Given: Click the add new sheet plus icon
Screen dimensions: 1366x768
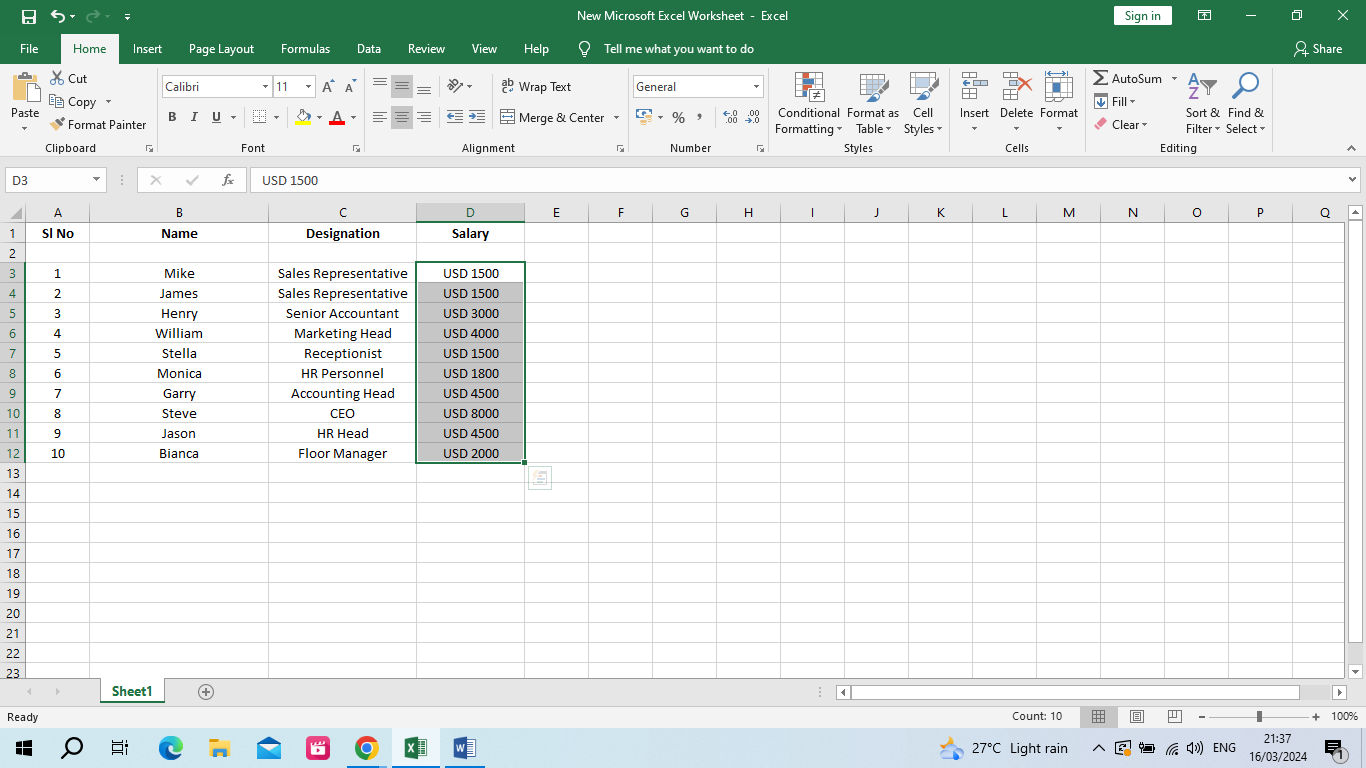Looking at the screenshot, I should [206, 691].
